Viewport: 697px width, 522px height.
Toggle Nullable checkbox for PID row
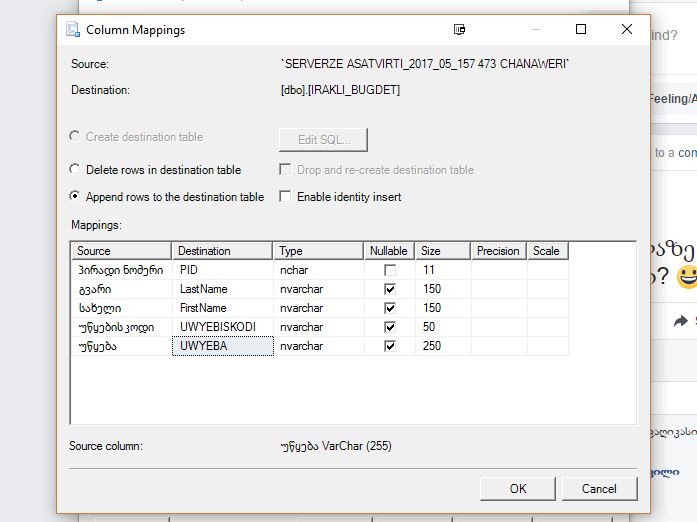(389, 270)
